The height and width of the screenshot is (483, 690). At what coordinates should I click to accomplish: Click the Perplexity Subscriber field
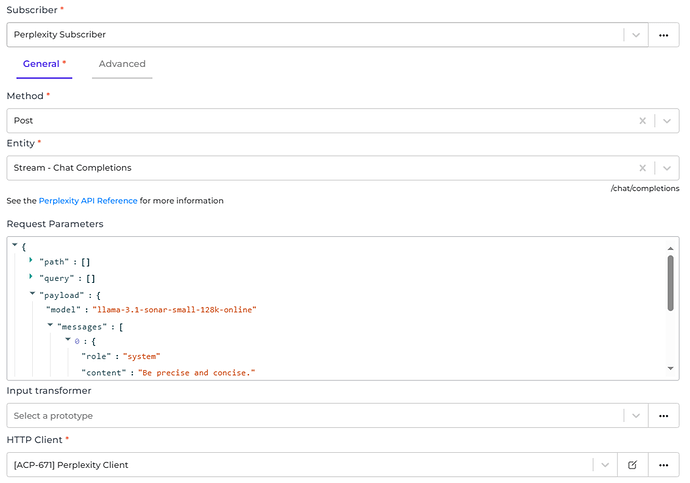[x=327, y=35]
